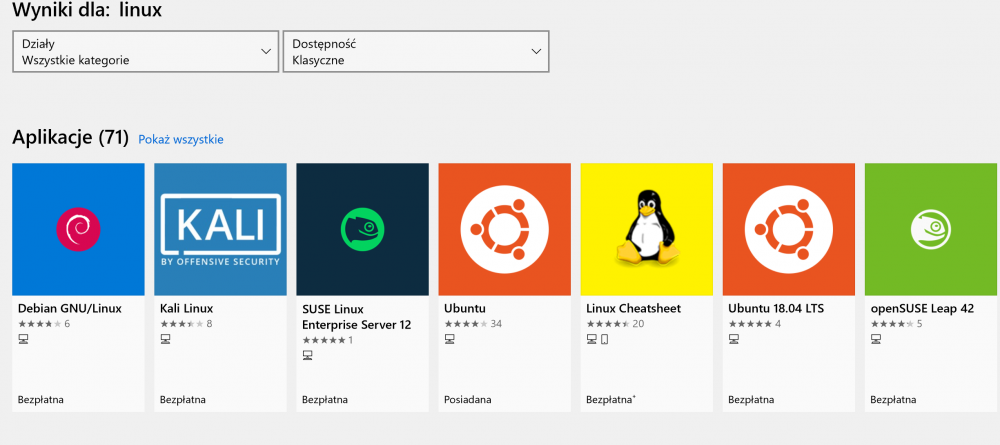This screenshot has height=445, width=1000.
Task: Click the openSUSE Leap 42 title
Action: (x=922, y=309)
